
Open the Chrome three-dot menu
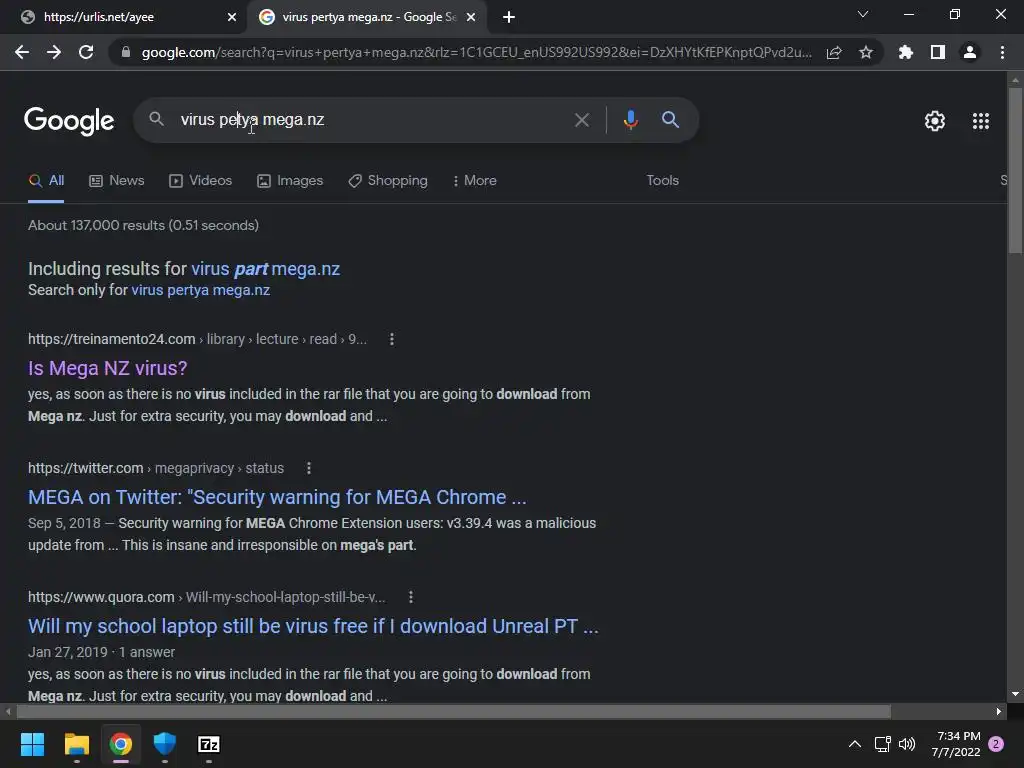pyautogui.click(x=1002, y=52)
